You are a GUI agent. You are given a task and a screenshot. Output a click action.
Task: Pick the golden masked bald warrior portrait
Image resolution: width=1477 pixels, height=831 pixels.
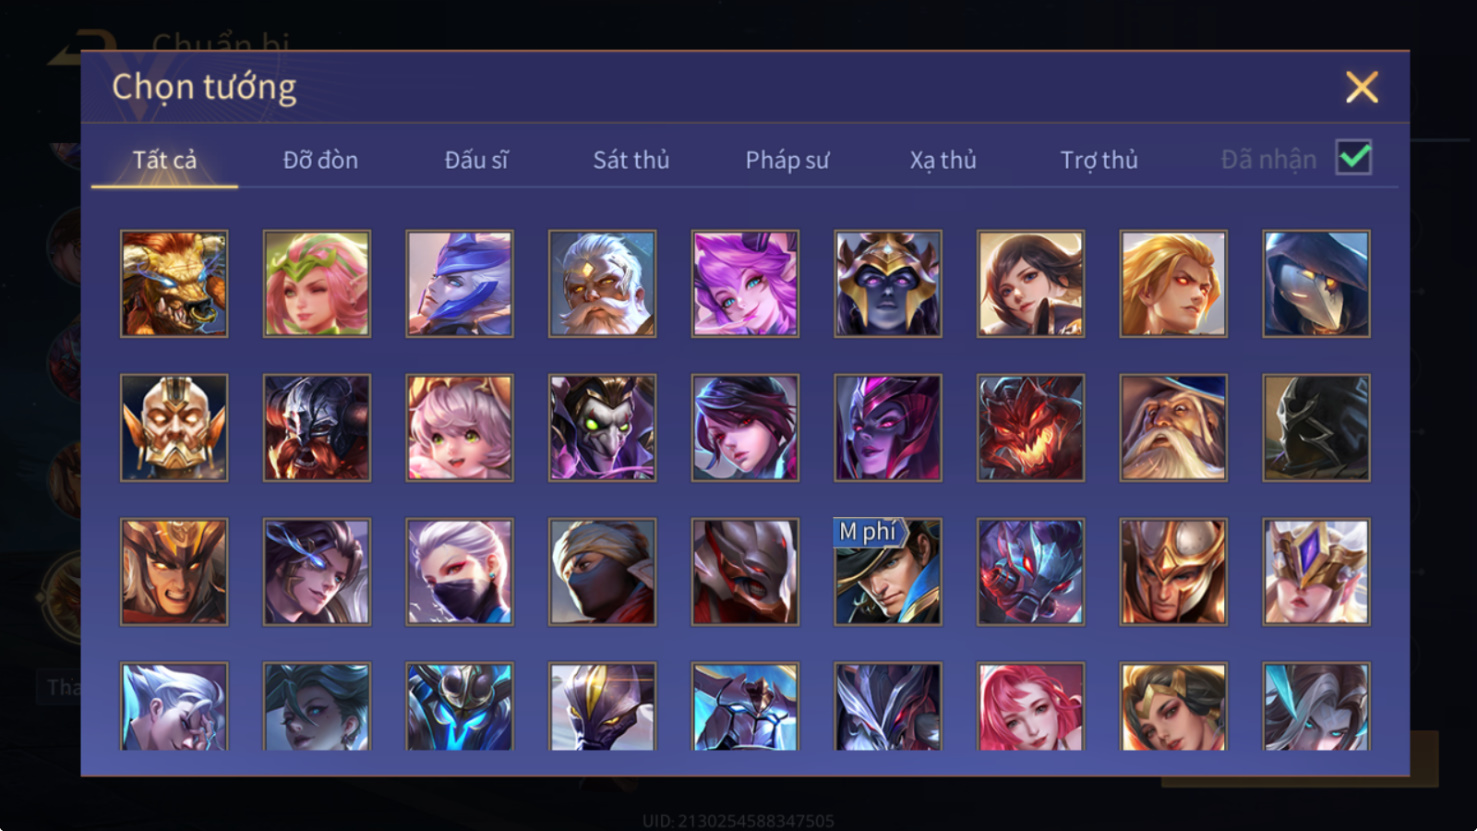(x=174, y=428)
